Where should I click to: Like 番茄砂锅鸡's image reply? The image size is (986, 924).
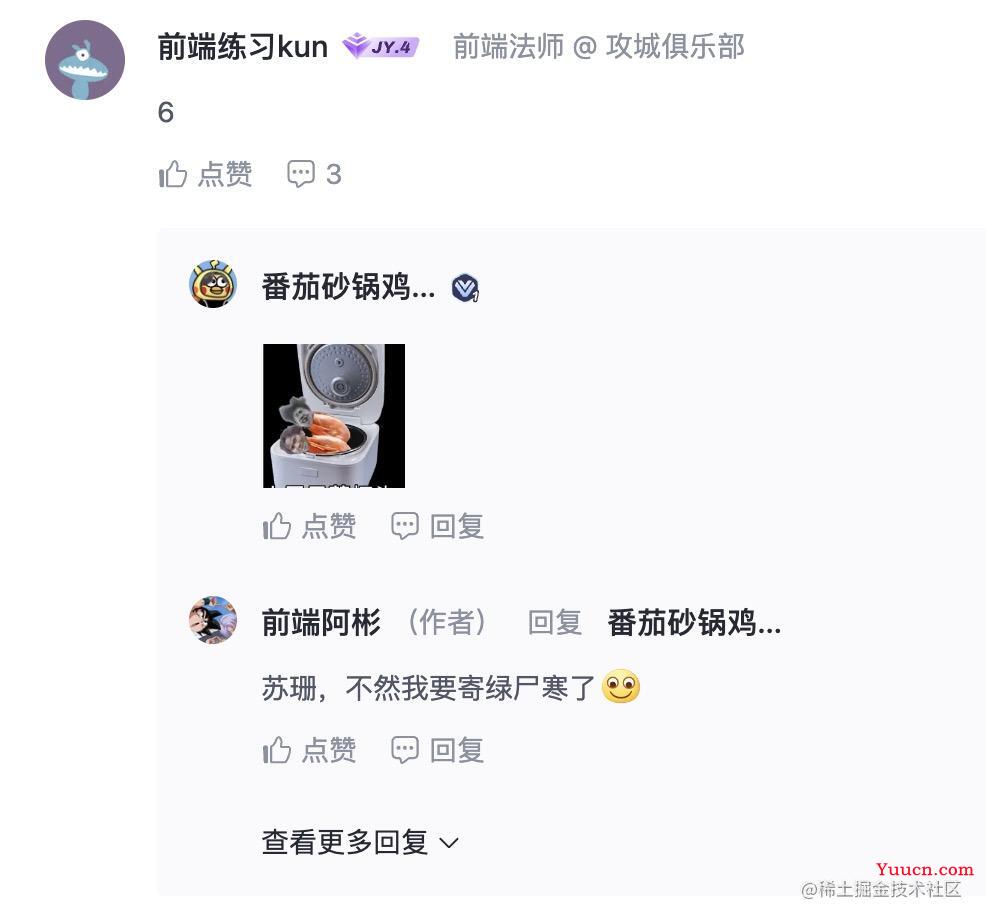point(309,526)
